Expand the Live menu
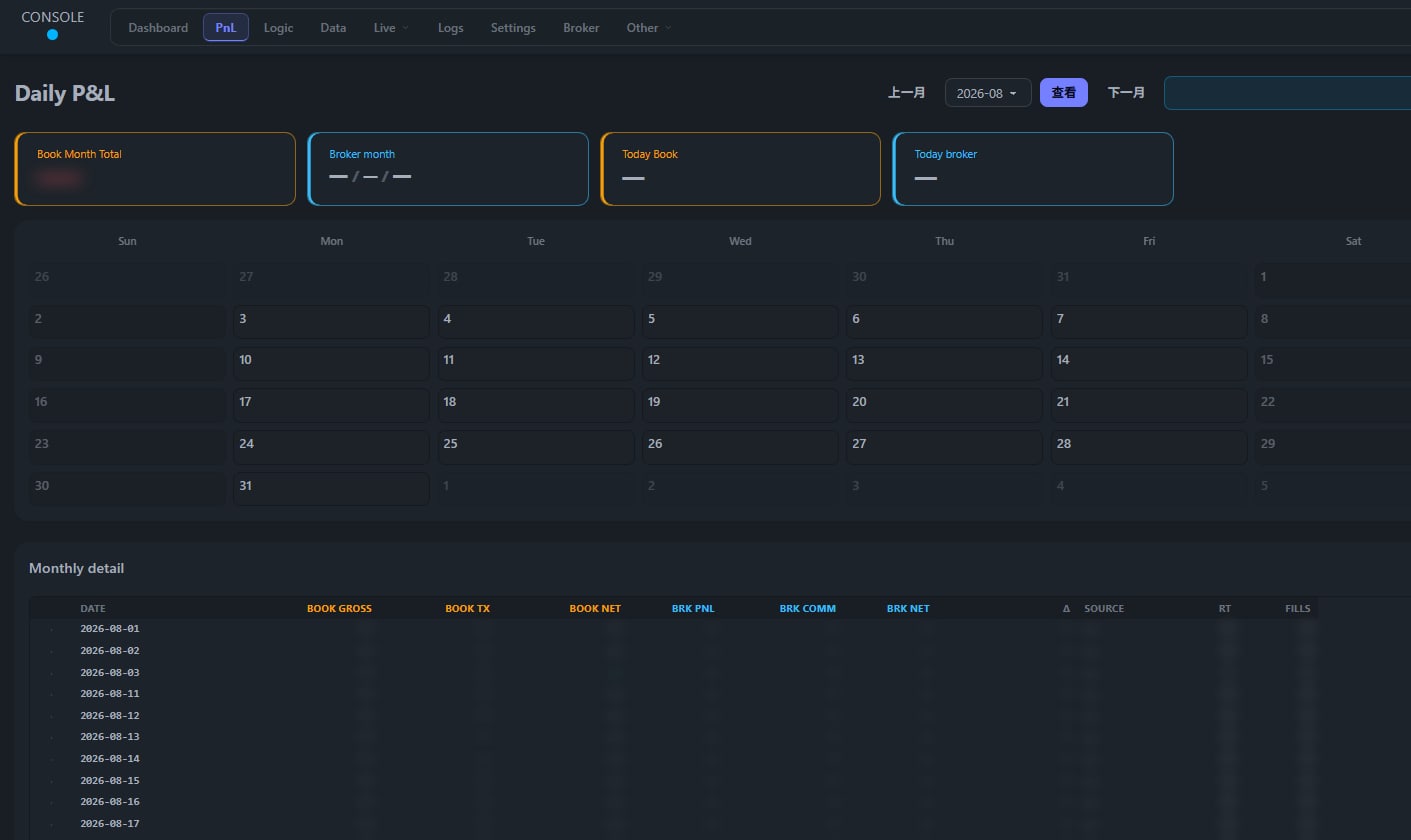Screen dimensions: 1411x840 (391, 28)
